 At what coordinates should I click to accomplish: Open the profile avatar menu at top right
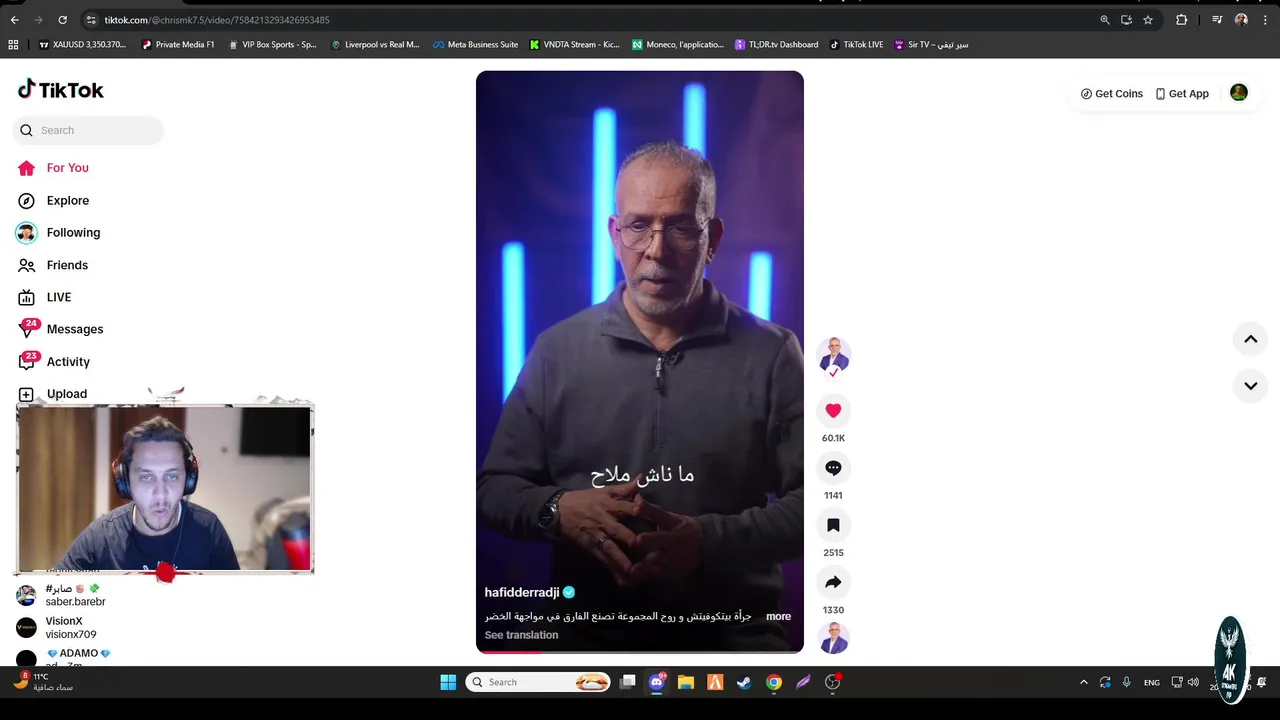1238,93
